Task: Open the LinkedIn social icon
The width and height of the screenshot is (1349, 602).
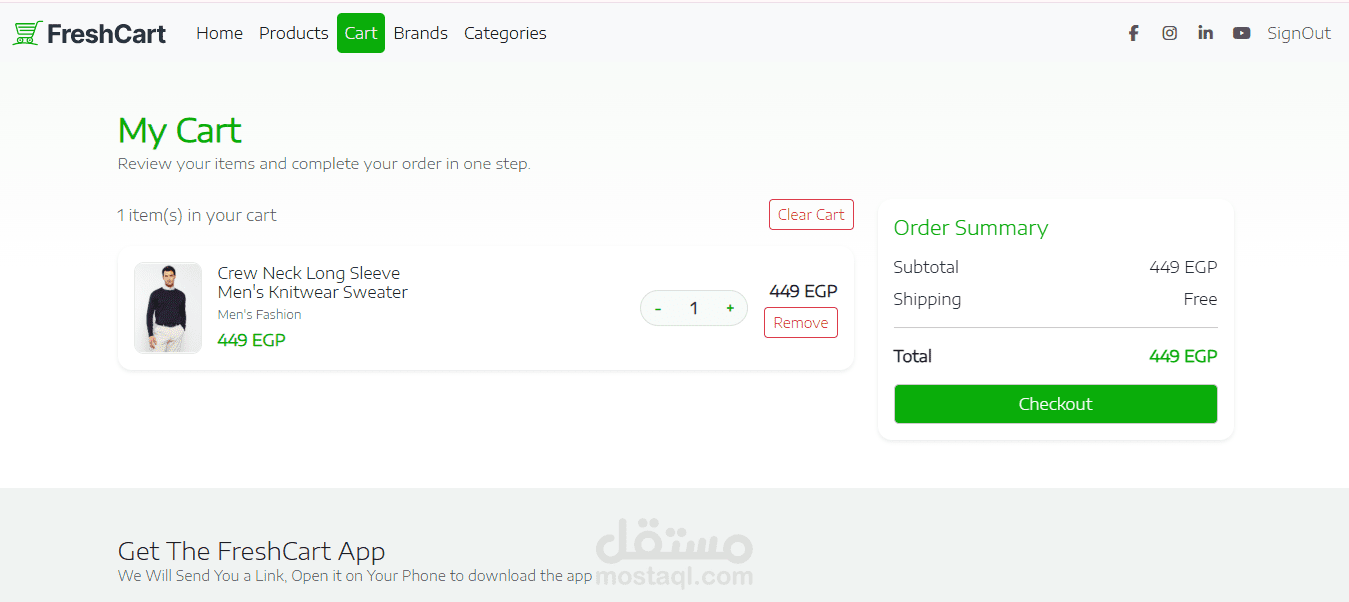Action: pos(1205,33)
